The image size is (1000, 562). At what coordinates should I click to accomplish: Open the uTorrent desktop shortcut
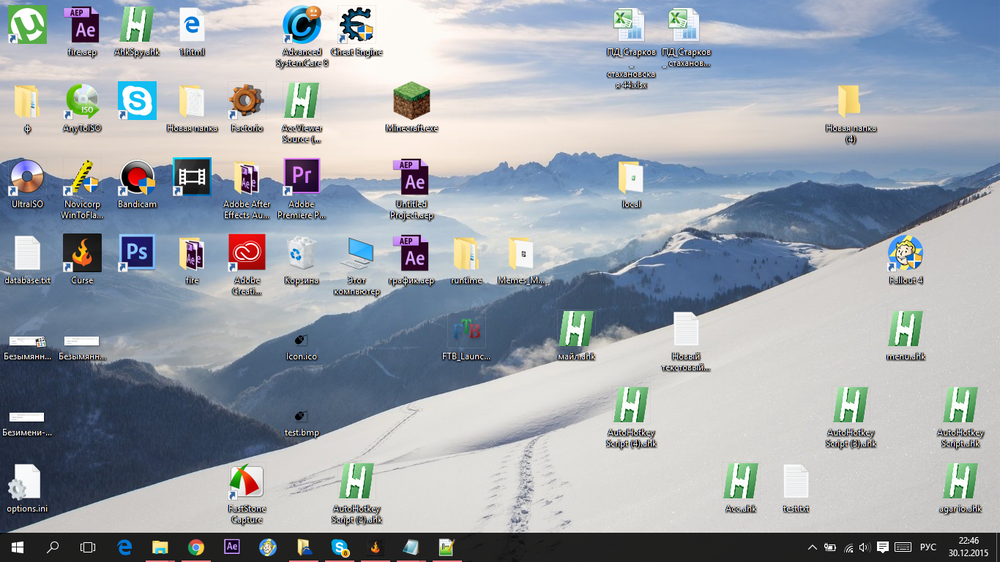tap(27, 24)
